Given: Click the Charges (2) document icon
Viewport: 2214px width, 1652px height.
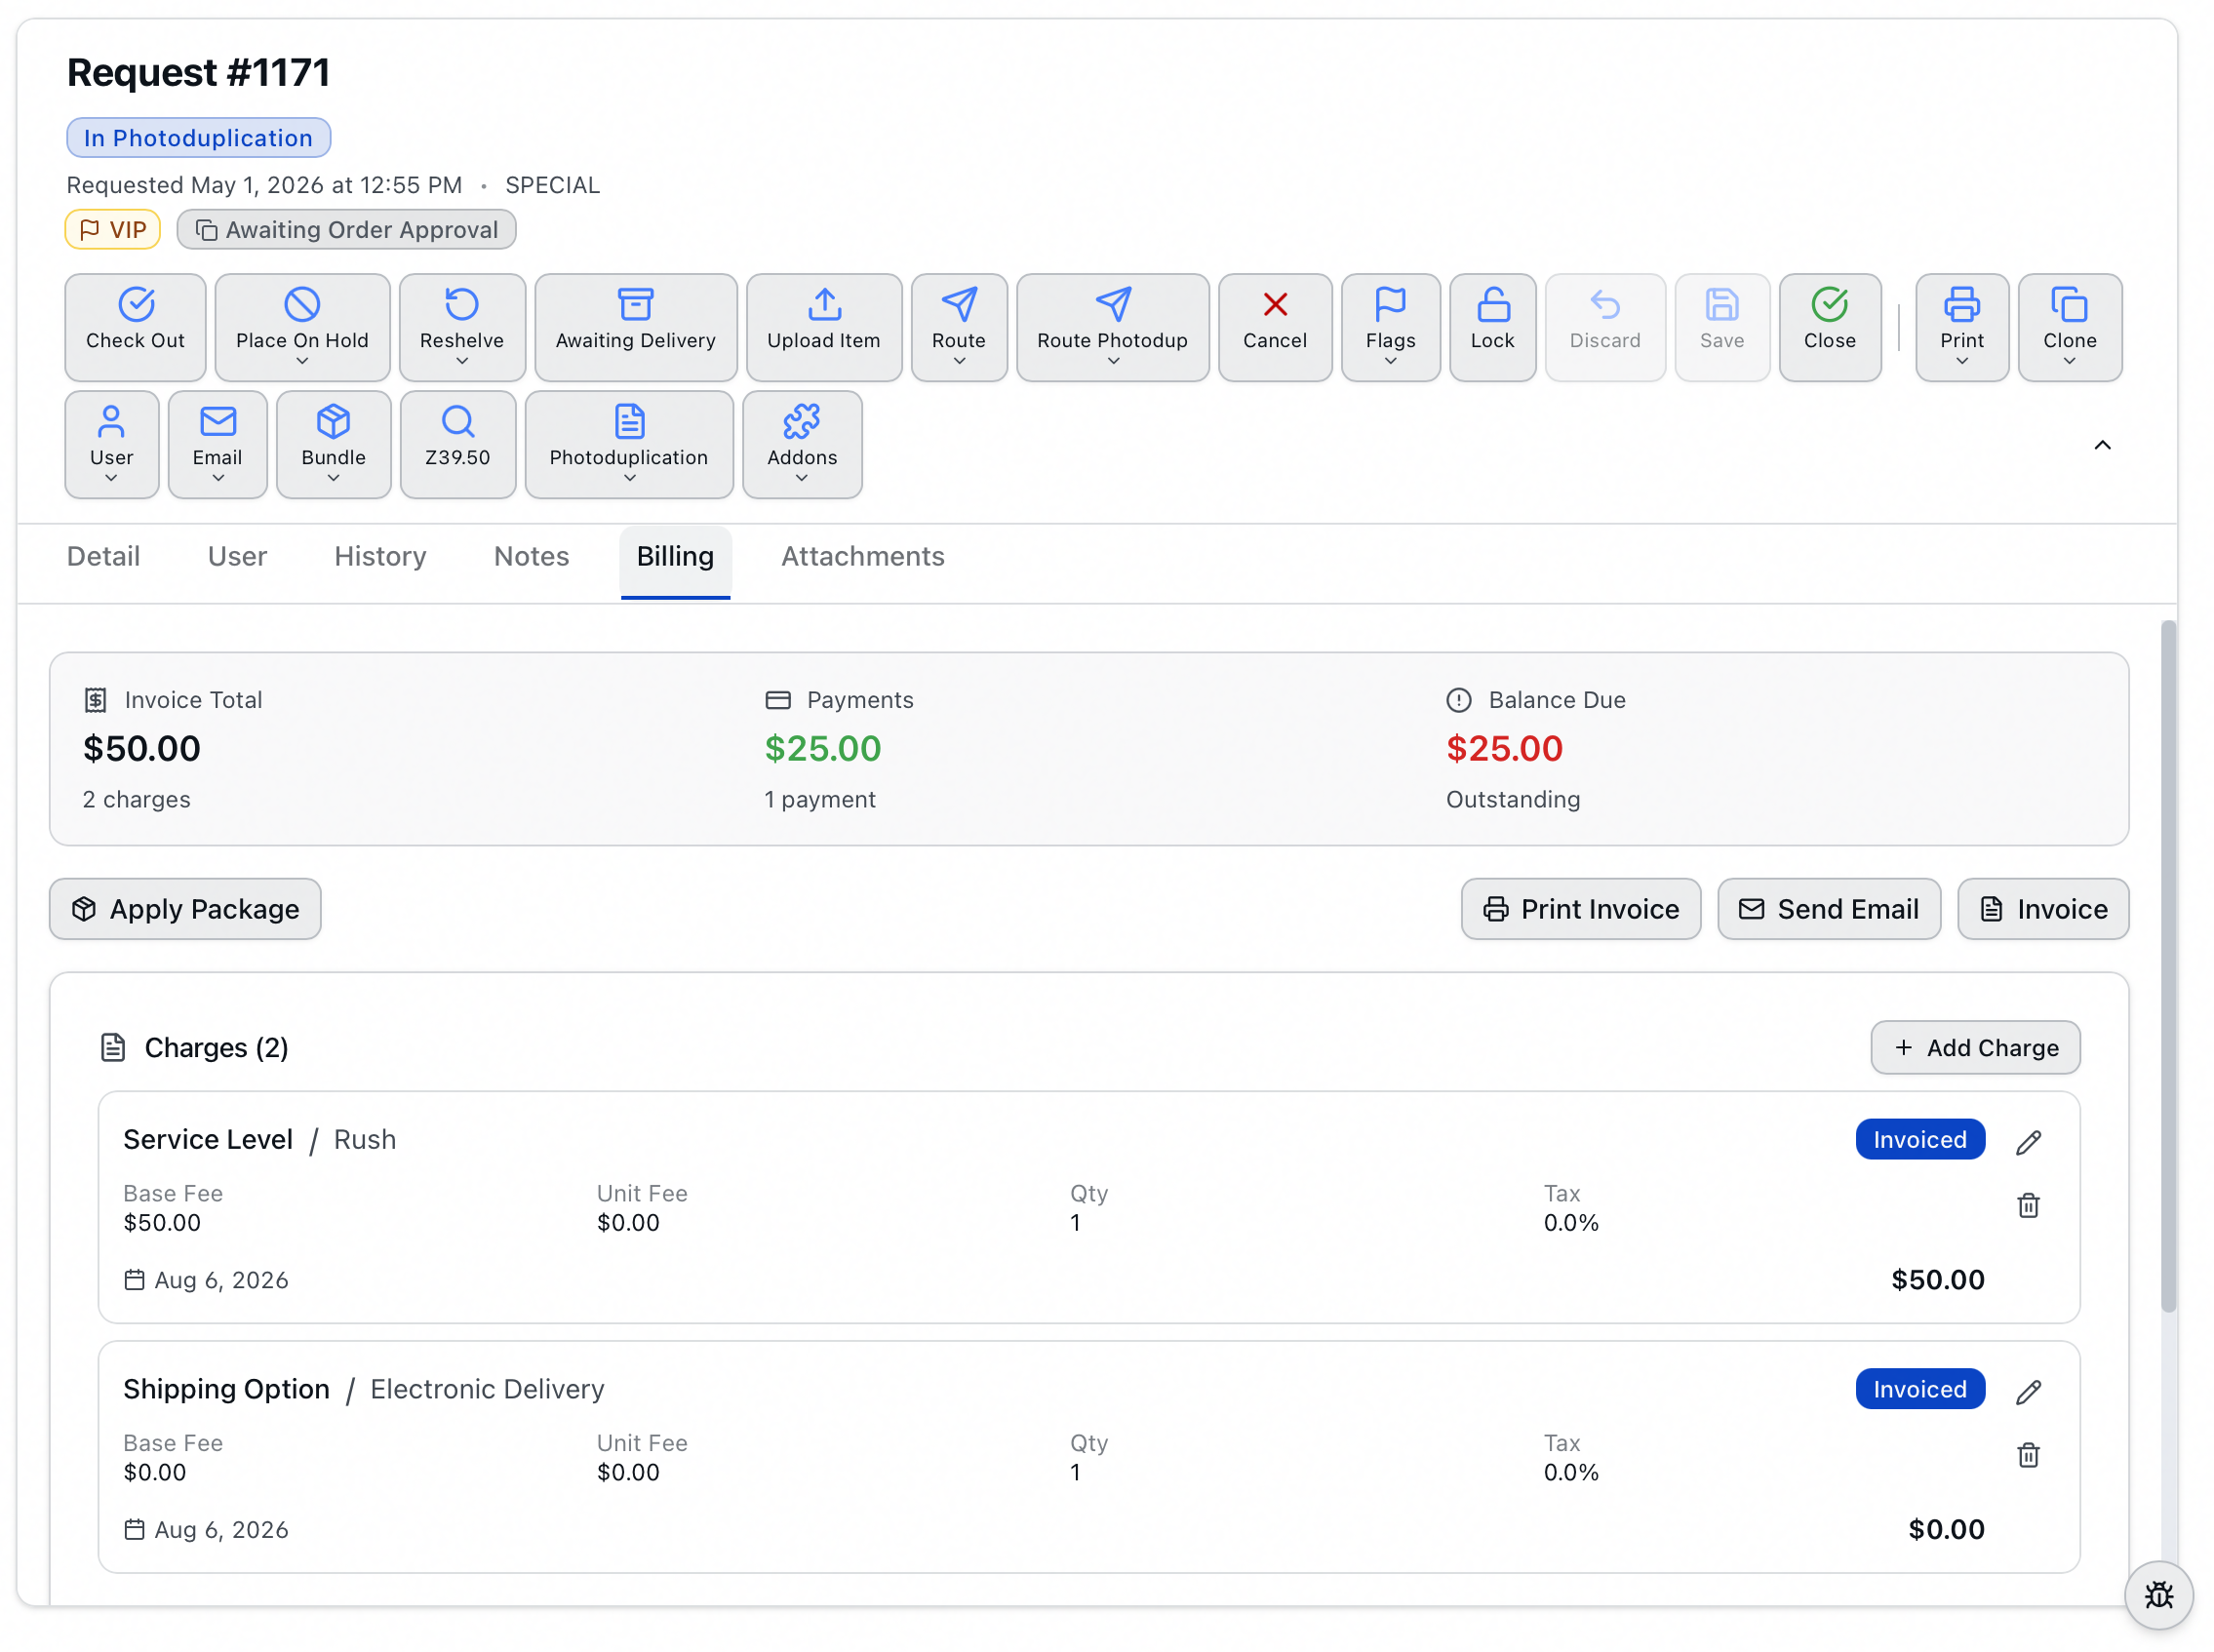Looking at the screenshot, I should click(113, 1047).
